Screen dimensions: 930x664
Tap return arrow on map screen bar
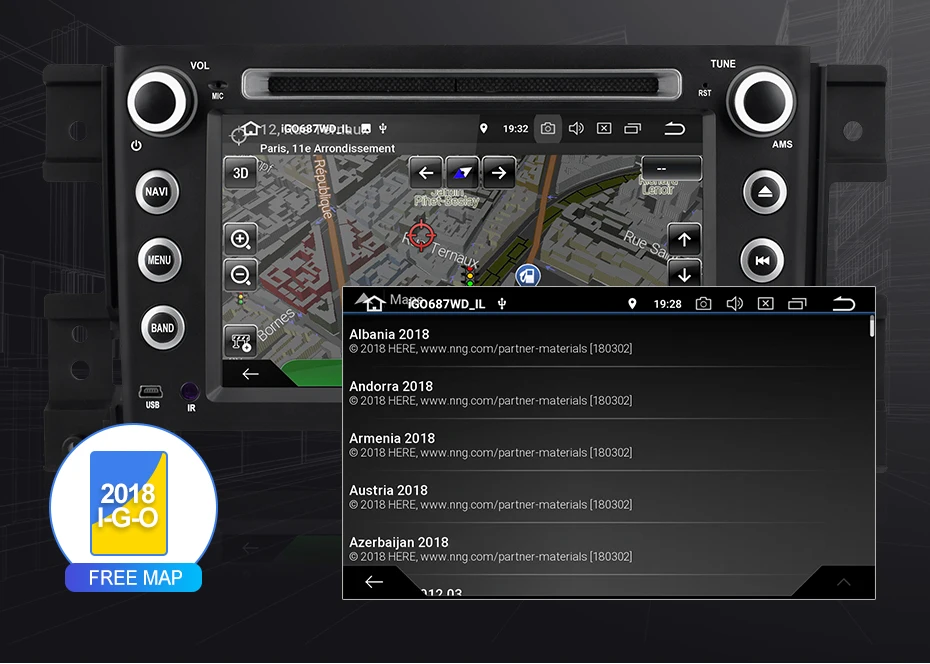click(x=674, y=129)
